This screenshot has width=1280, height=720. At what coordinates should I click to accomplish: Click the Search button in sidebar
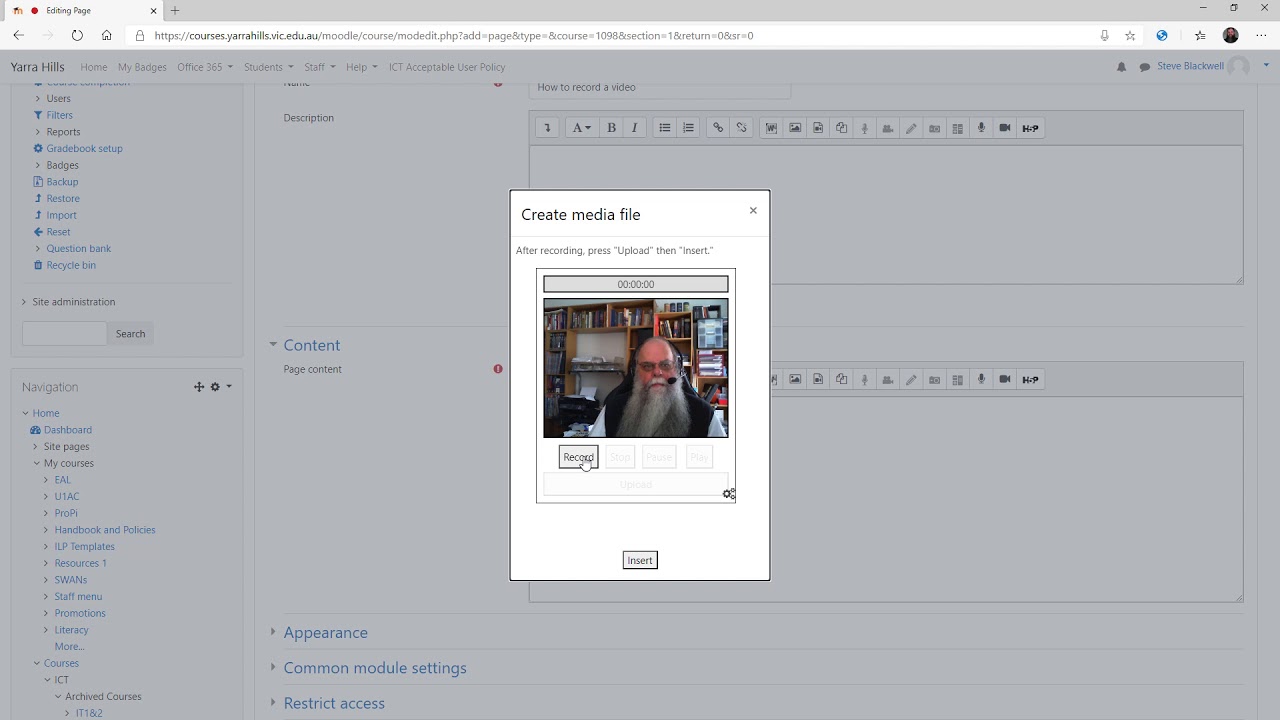tap(130, 334)
